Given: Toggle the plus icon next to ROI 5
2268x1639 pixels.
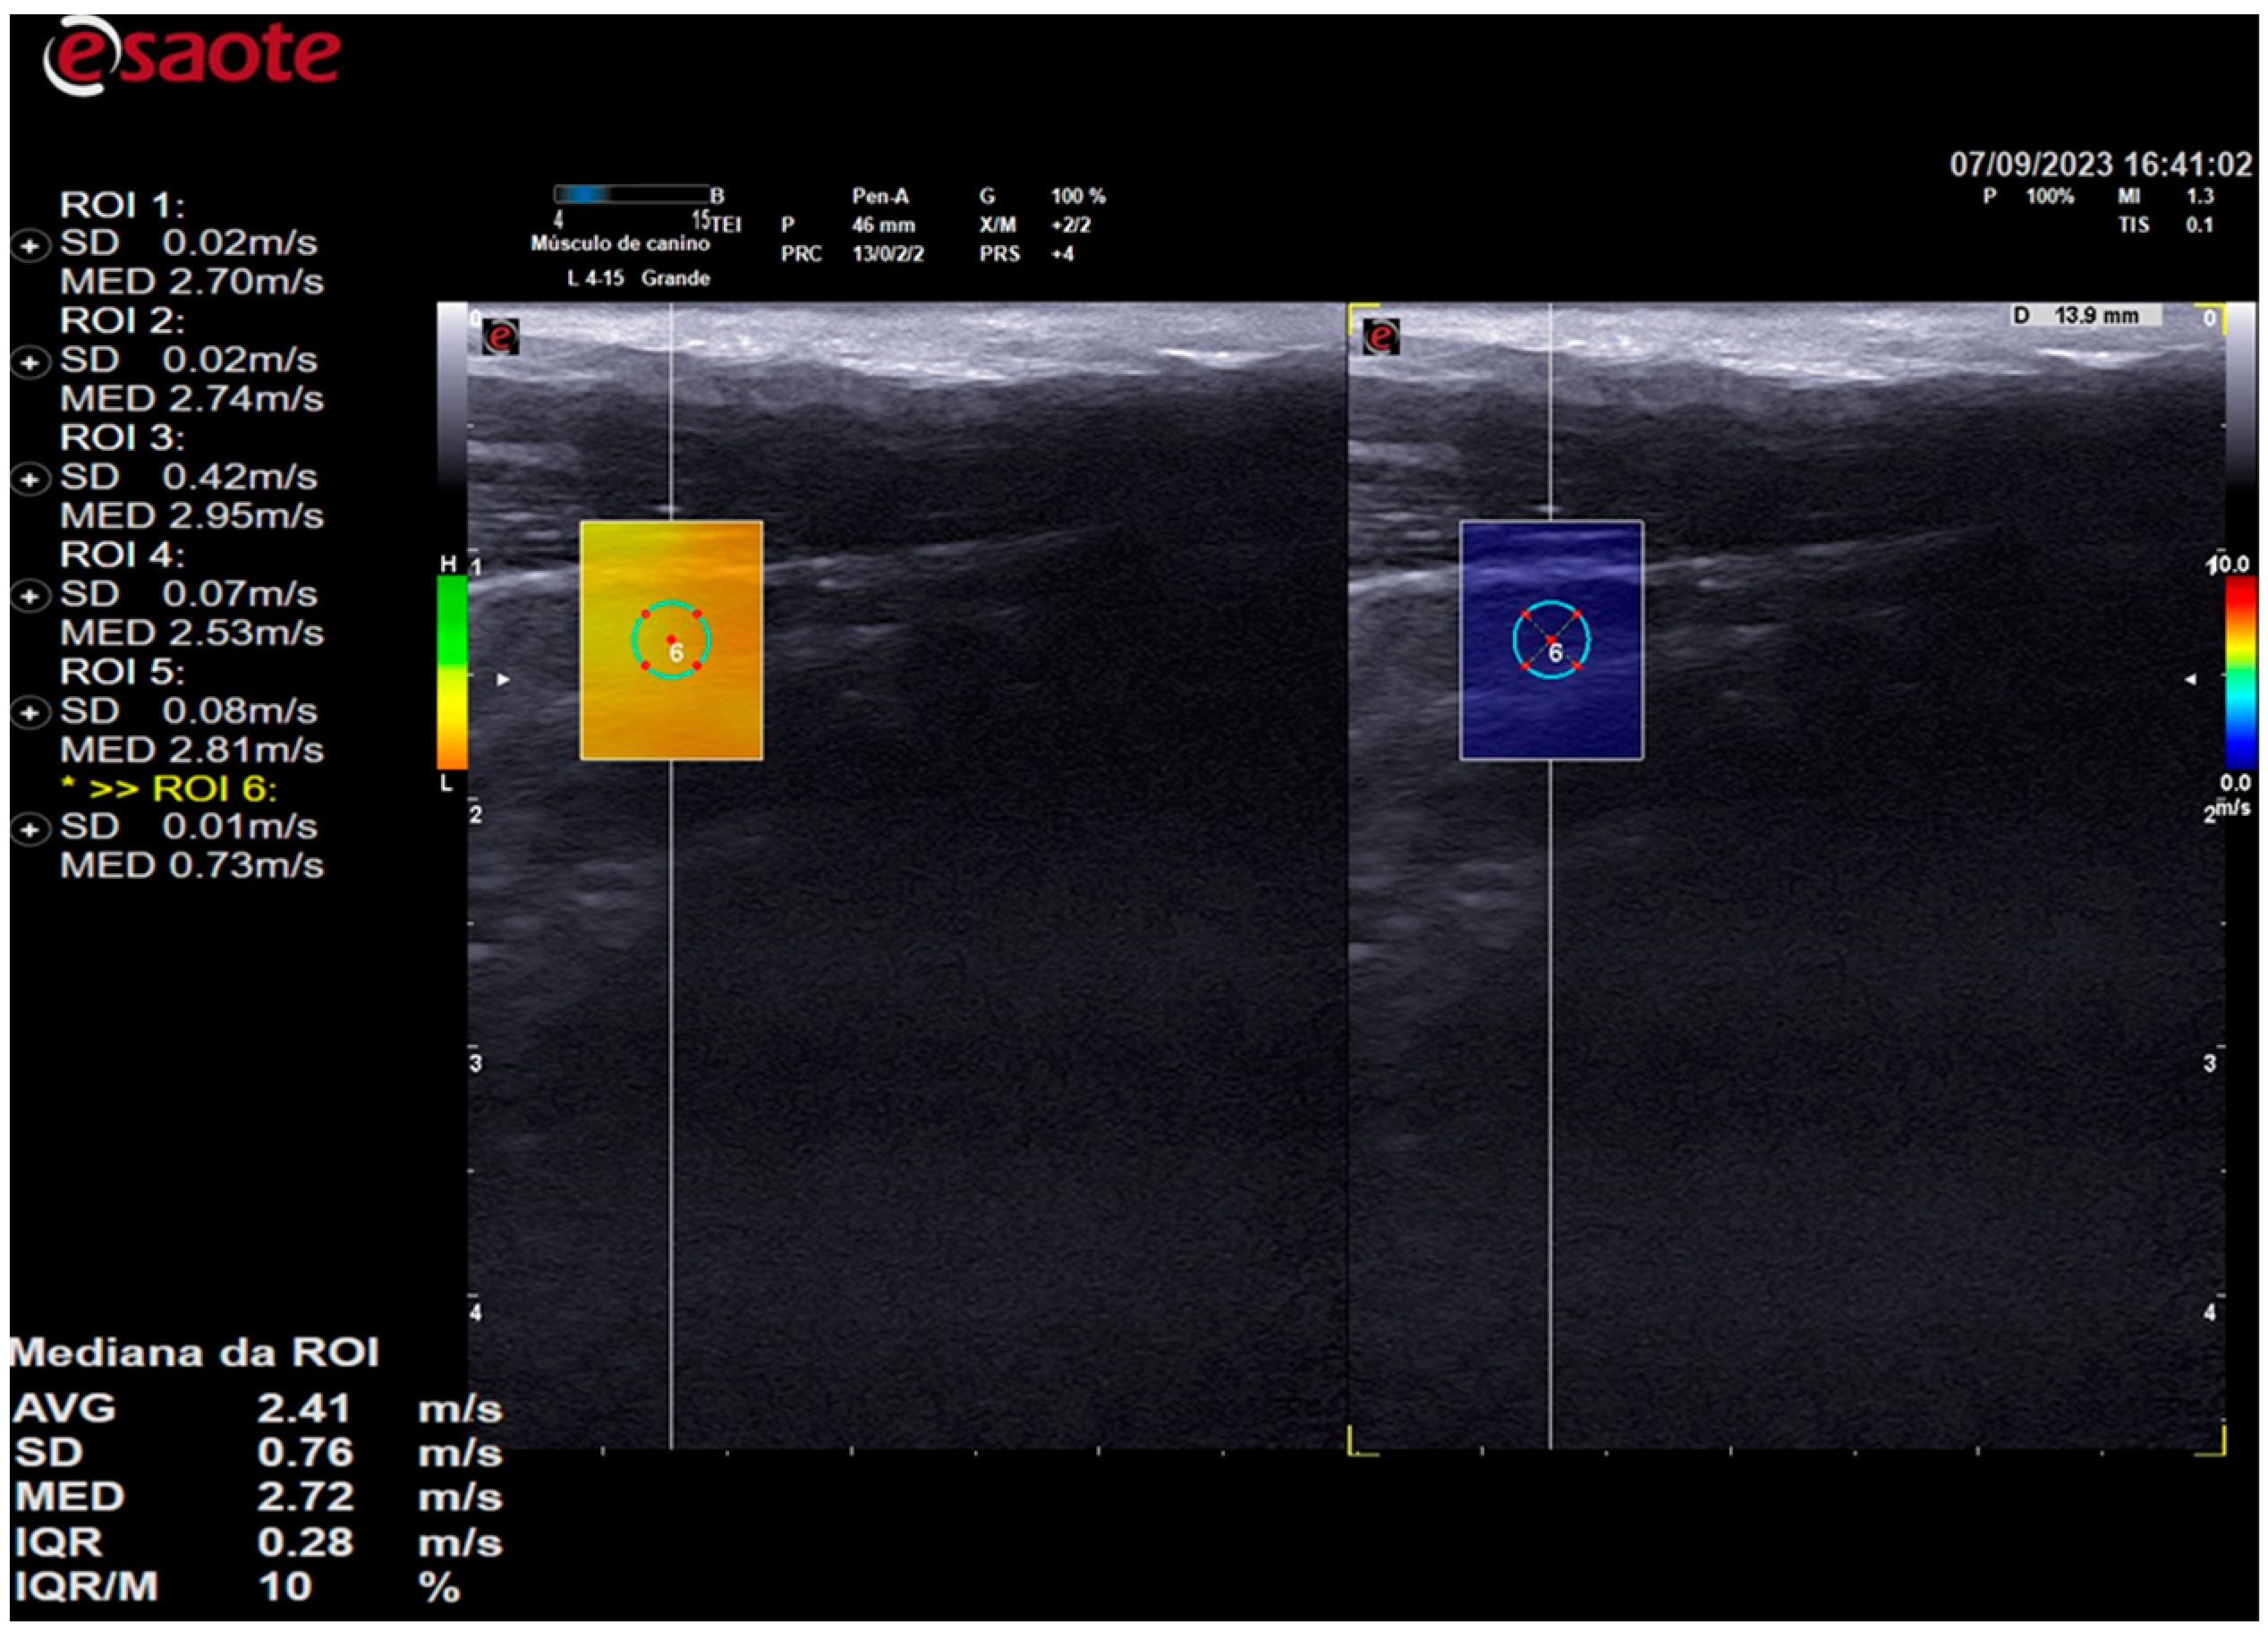Looking at the screenshot, I should pyautogui.click(x=30, y=713).
